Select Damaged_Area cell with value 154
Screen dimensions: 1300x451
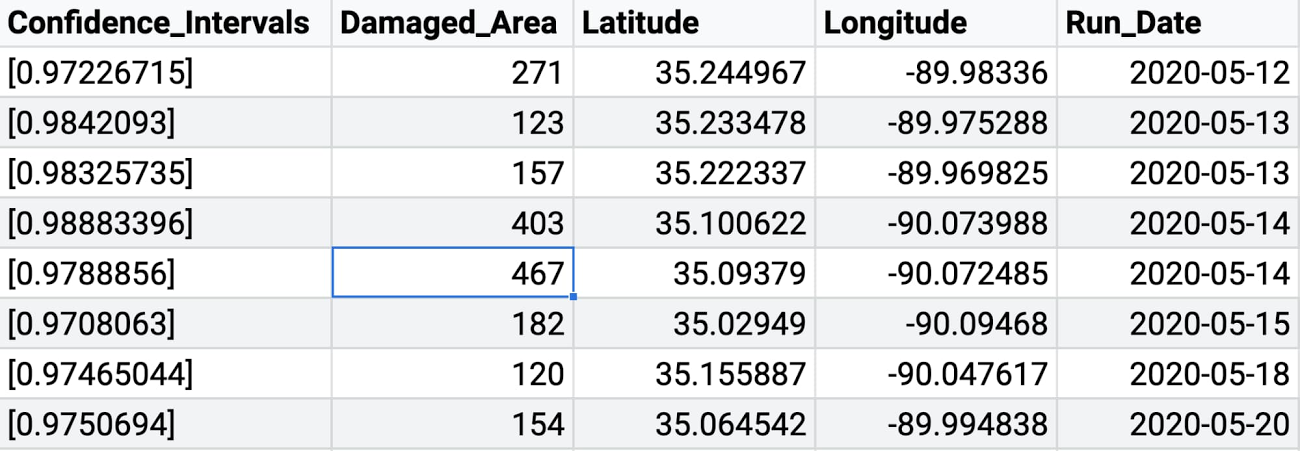(452, 423)
